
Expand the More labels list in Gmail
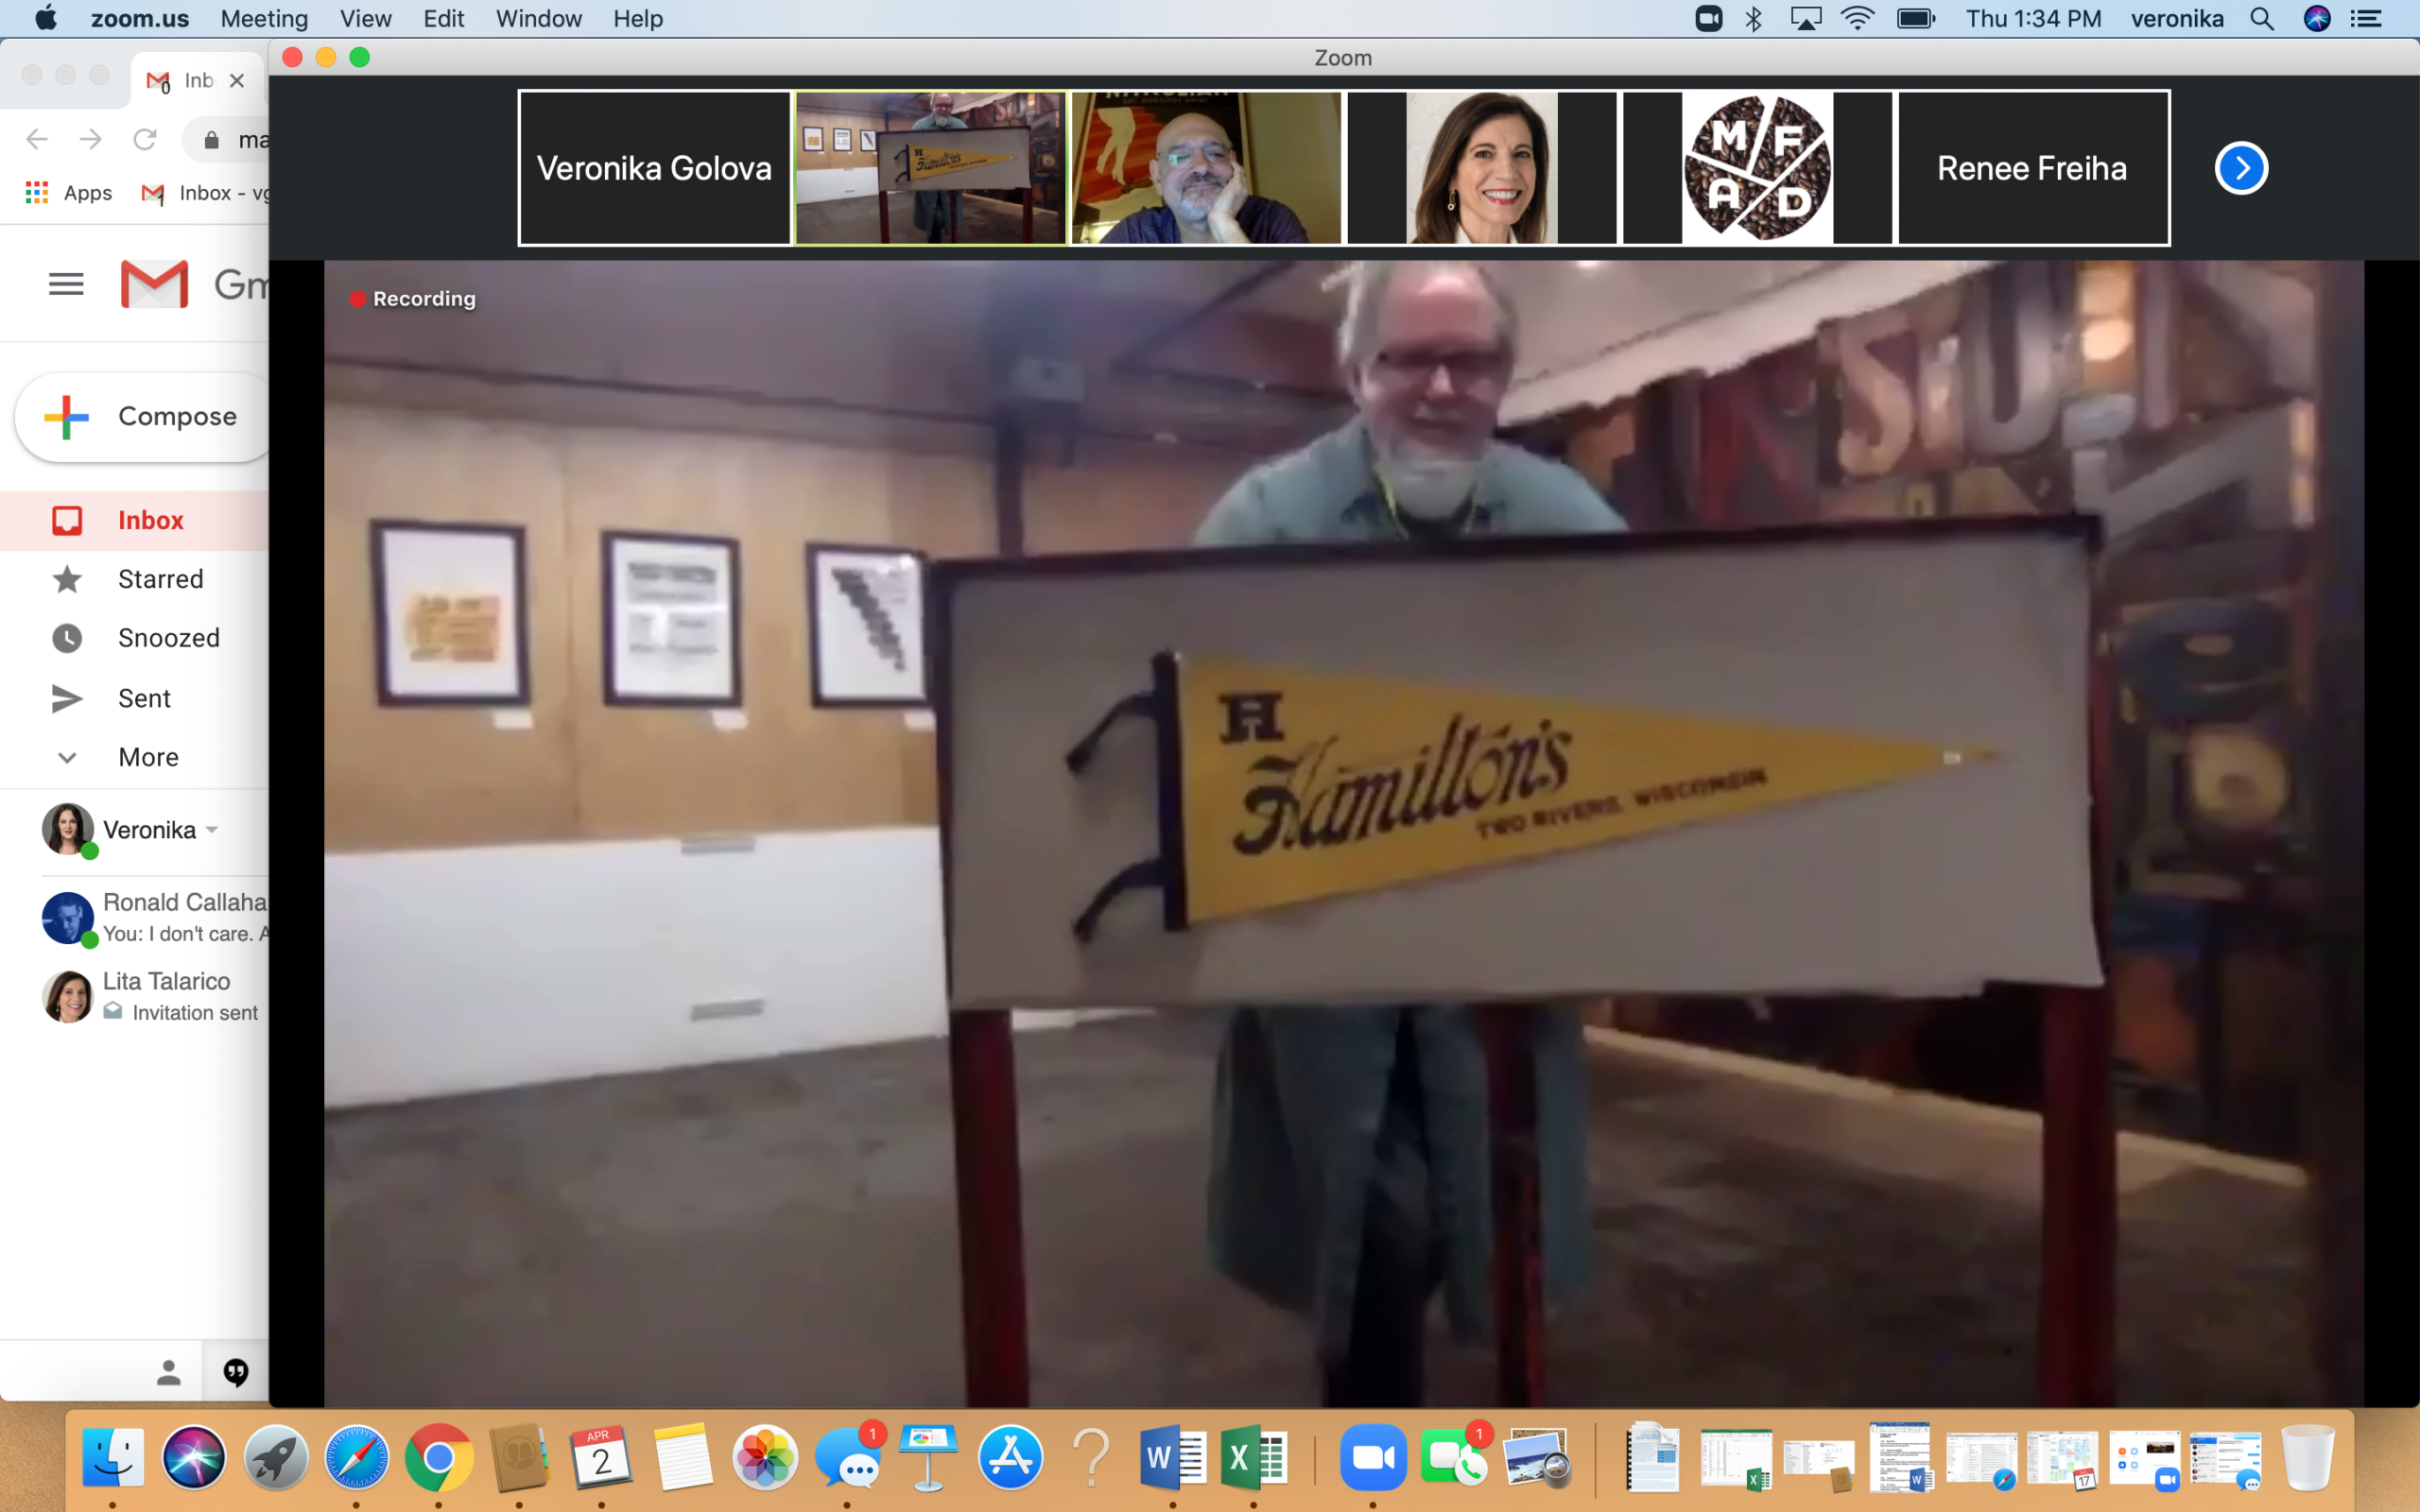(134, 757)
